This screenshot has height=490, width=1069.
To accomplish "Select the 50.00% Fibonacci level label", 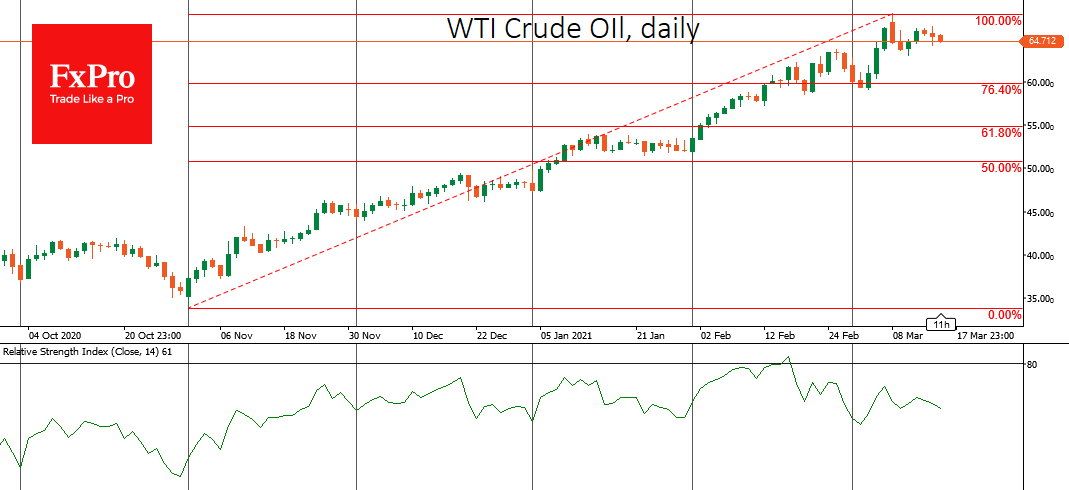I will click(x=1000, y=168).
